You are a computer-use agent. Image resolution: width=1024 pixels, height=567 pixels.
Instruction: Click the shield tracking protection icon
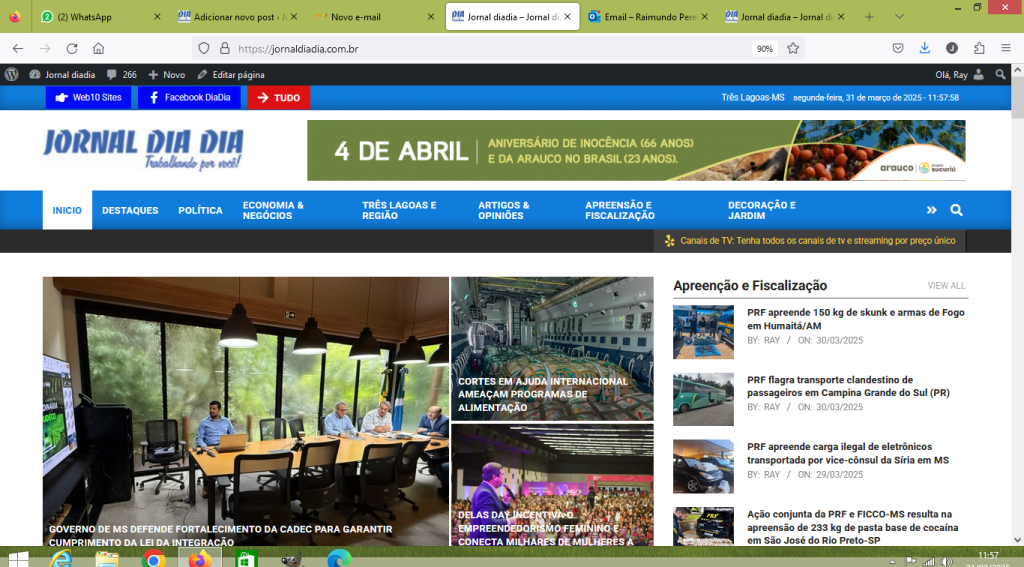(x=204, y=48)
